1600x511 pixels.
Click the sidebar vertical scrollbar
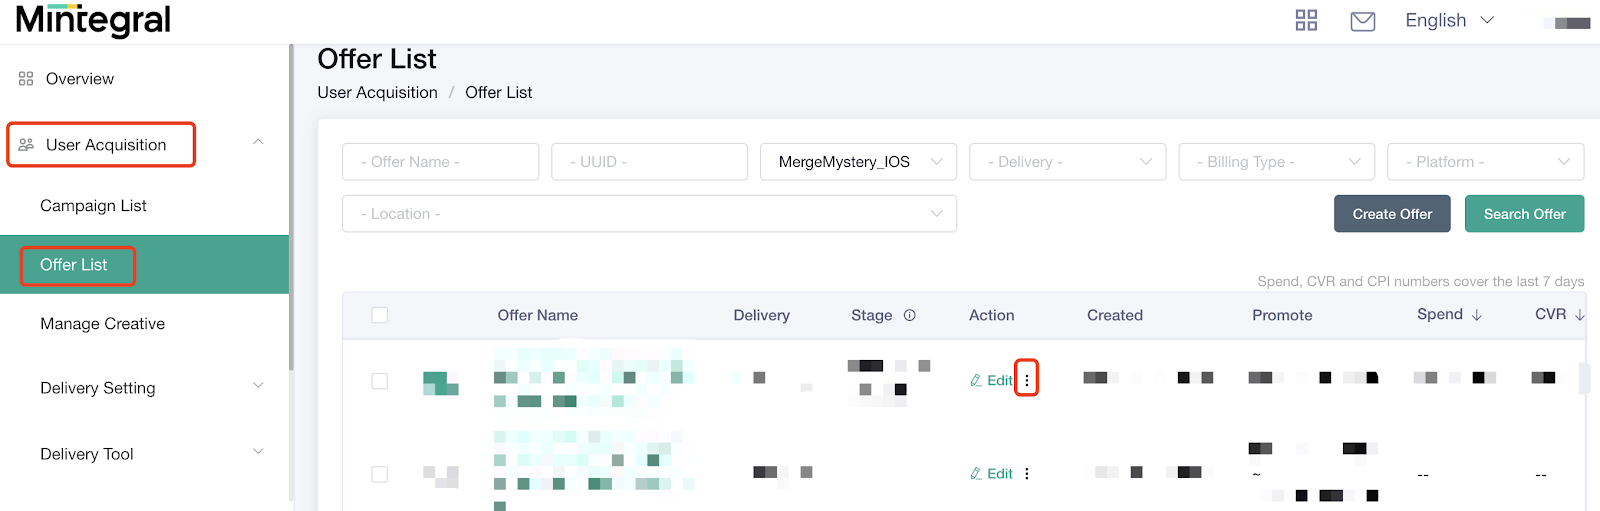tap(291, 206)
